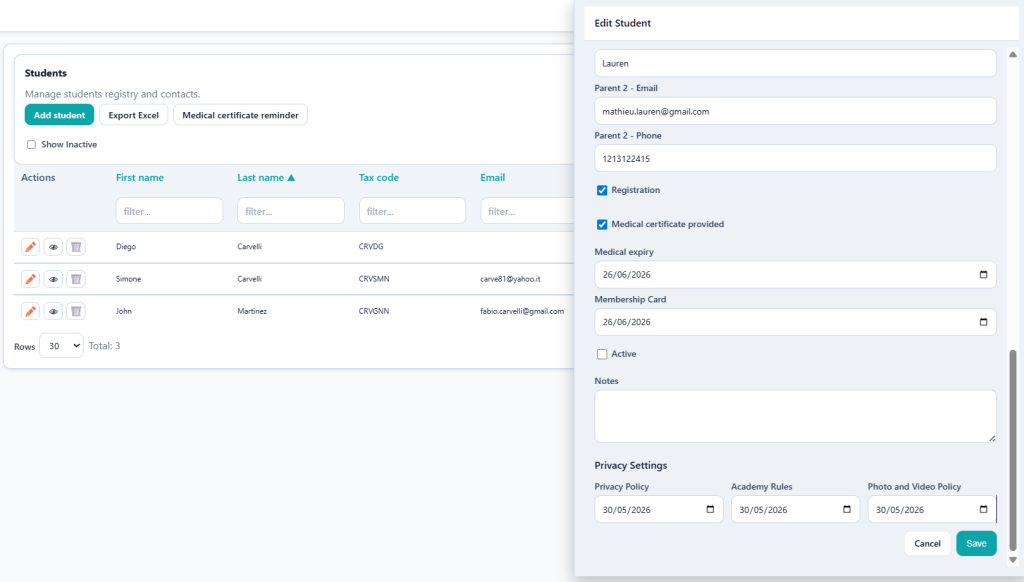Save the edited student details
Screen dimensions: 1024x582
pyautogui.click(x=976, y=543)
